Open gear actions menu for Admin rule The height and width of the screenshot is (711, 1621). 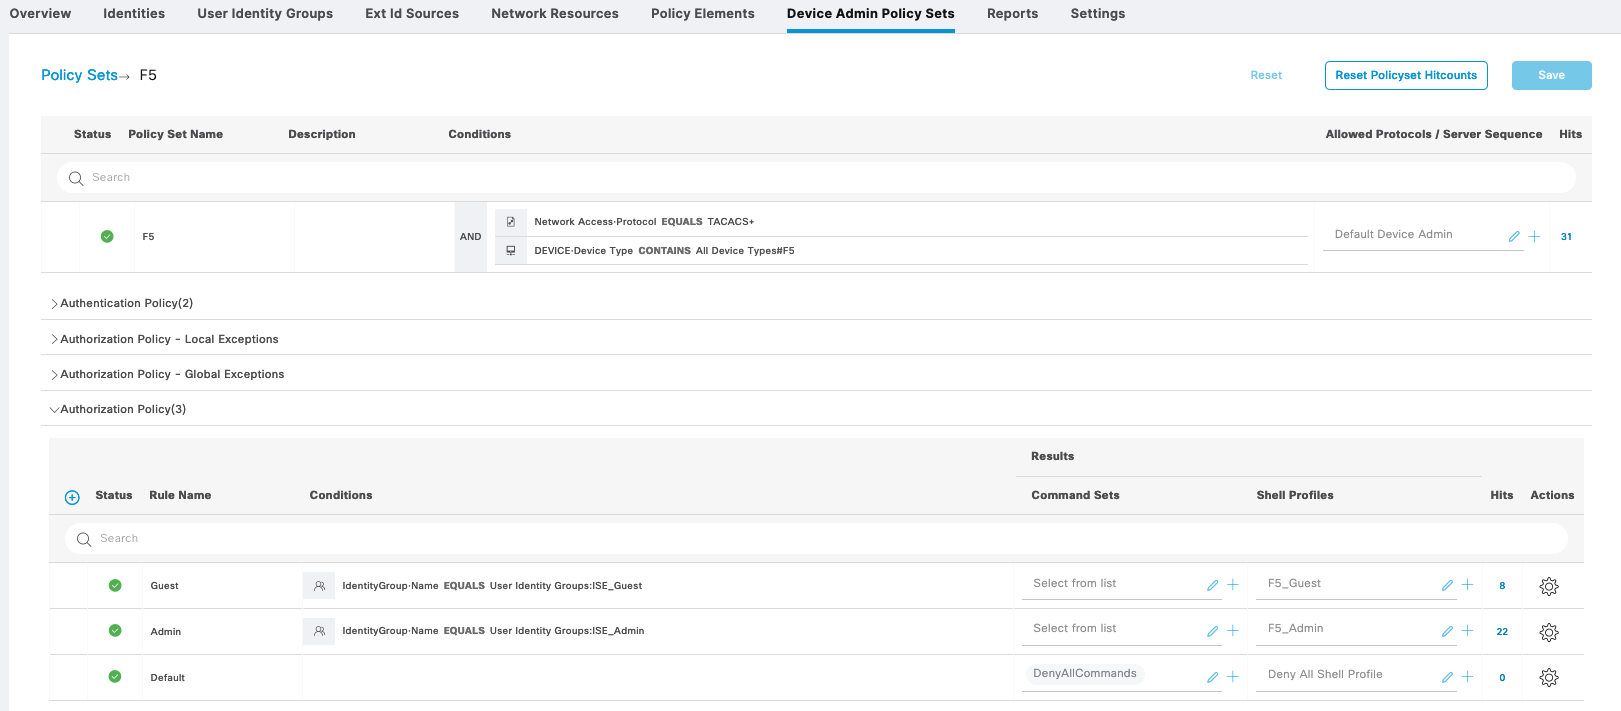click(1549, 632)
